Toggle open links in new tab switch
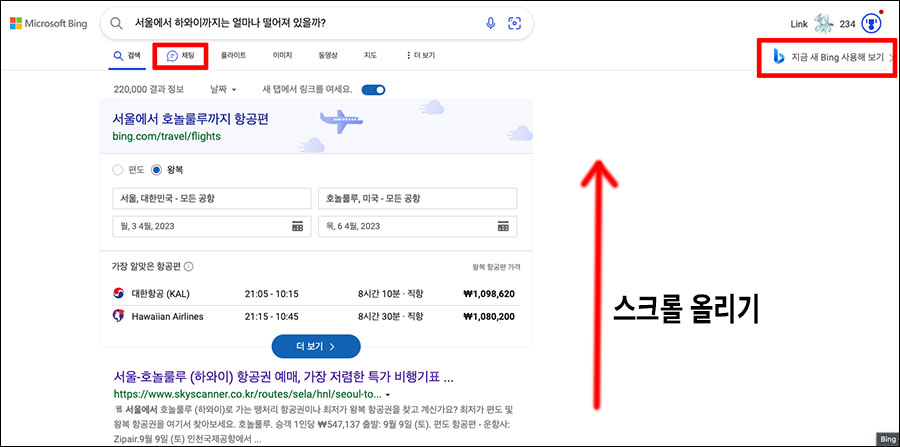Screen dimensions: 900x447 coord(373,90)
